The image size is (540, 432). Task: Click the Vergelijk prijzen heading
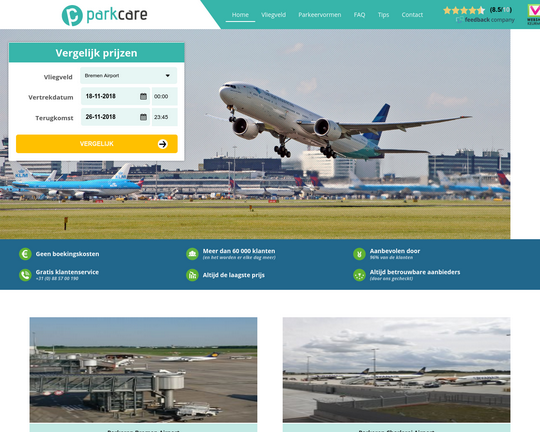tap(96, 53)
